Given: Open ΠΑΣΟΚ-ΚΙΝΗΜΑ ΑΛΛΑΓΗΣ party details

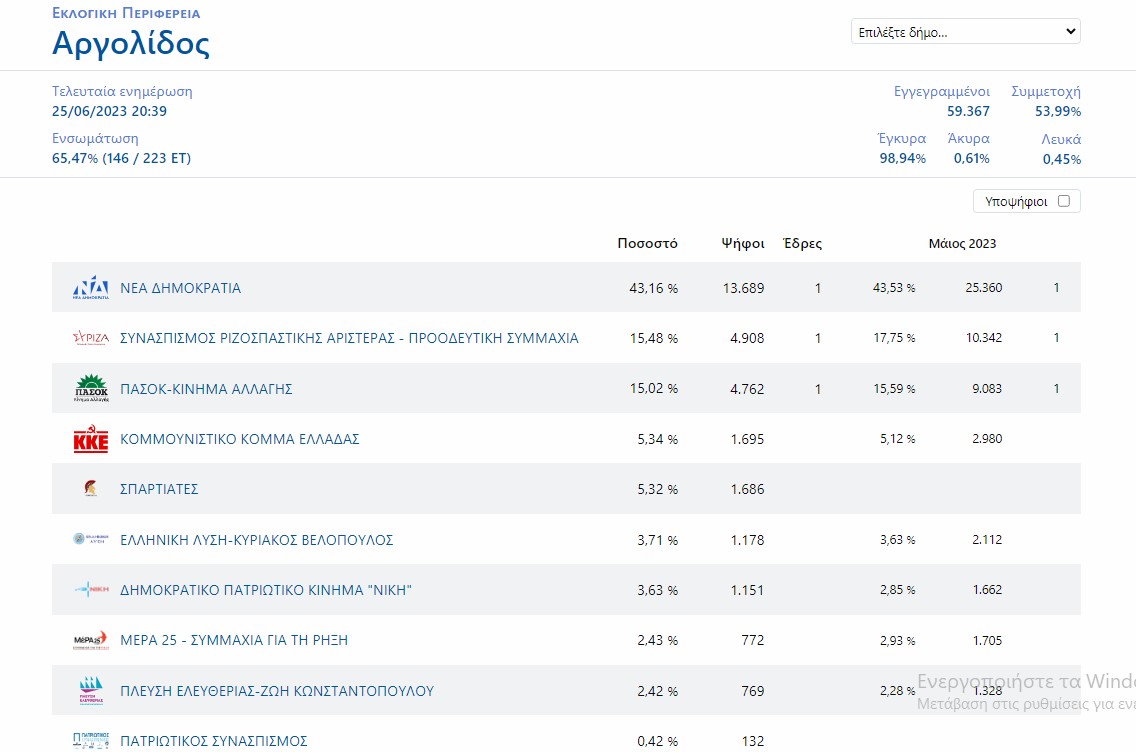Looking at the screenshot, I should pyautogui.click(x=206, y=389).
